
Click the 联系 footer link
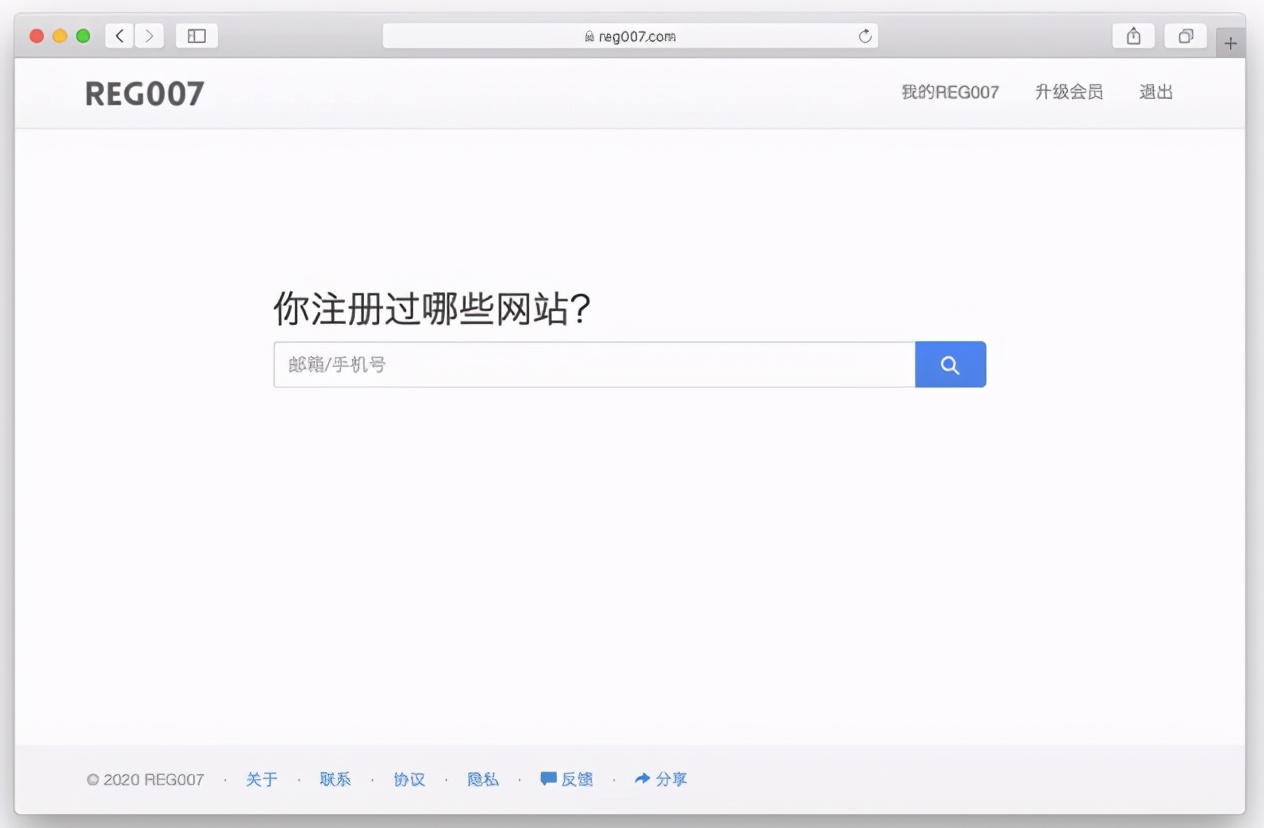335,779
